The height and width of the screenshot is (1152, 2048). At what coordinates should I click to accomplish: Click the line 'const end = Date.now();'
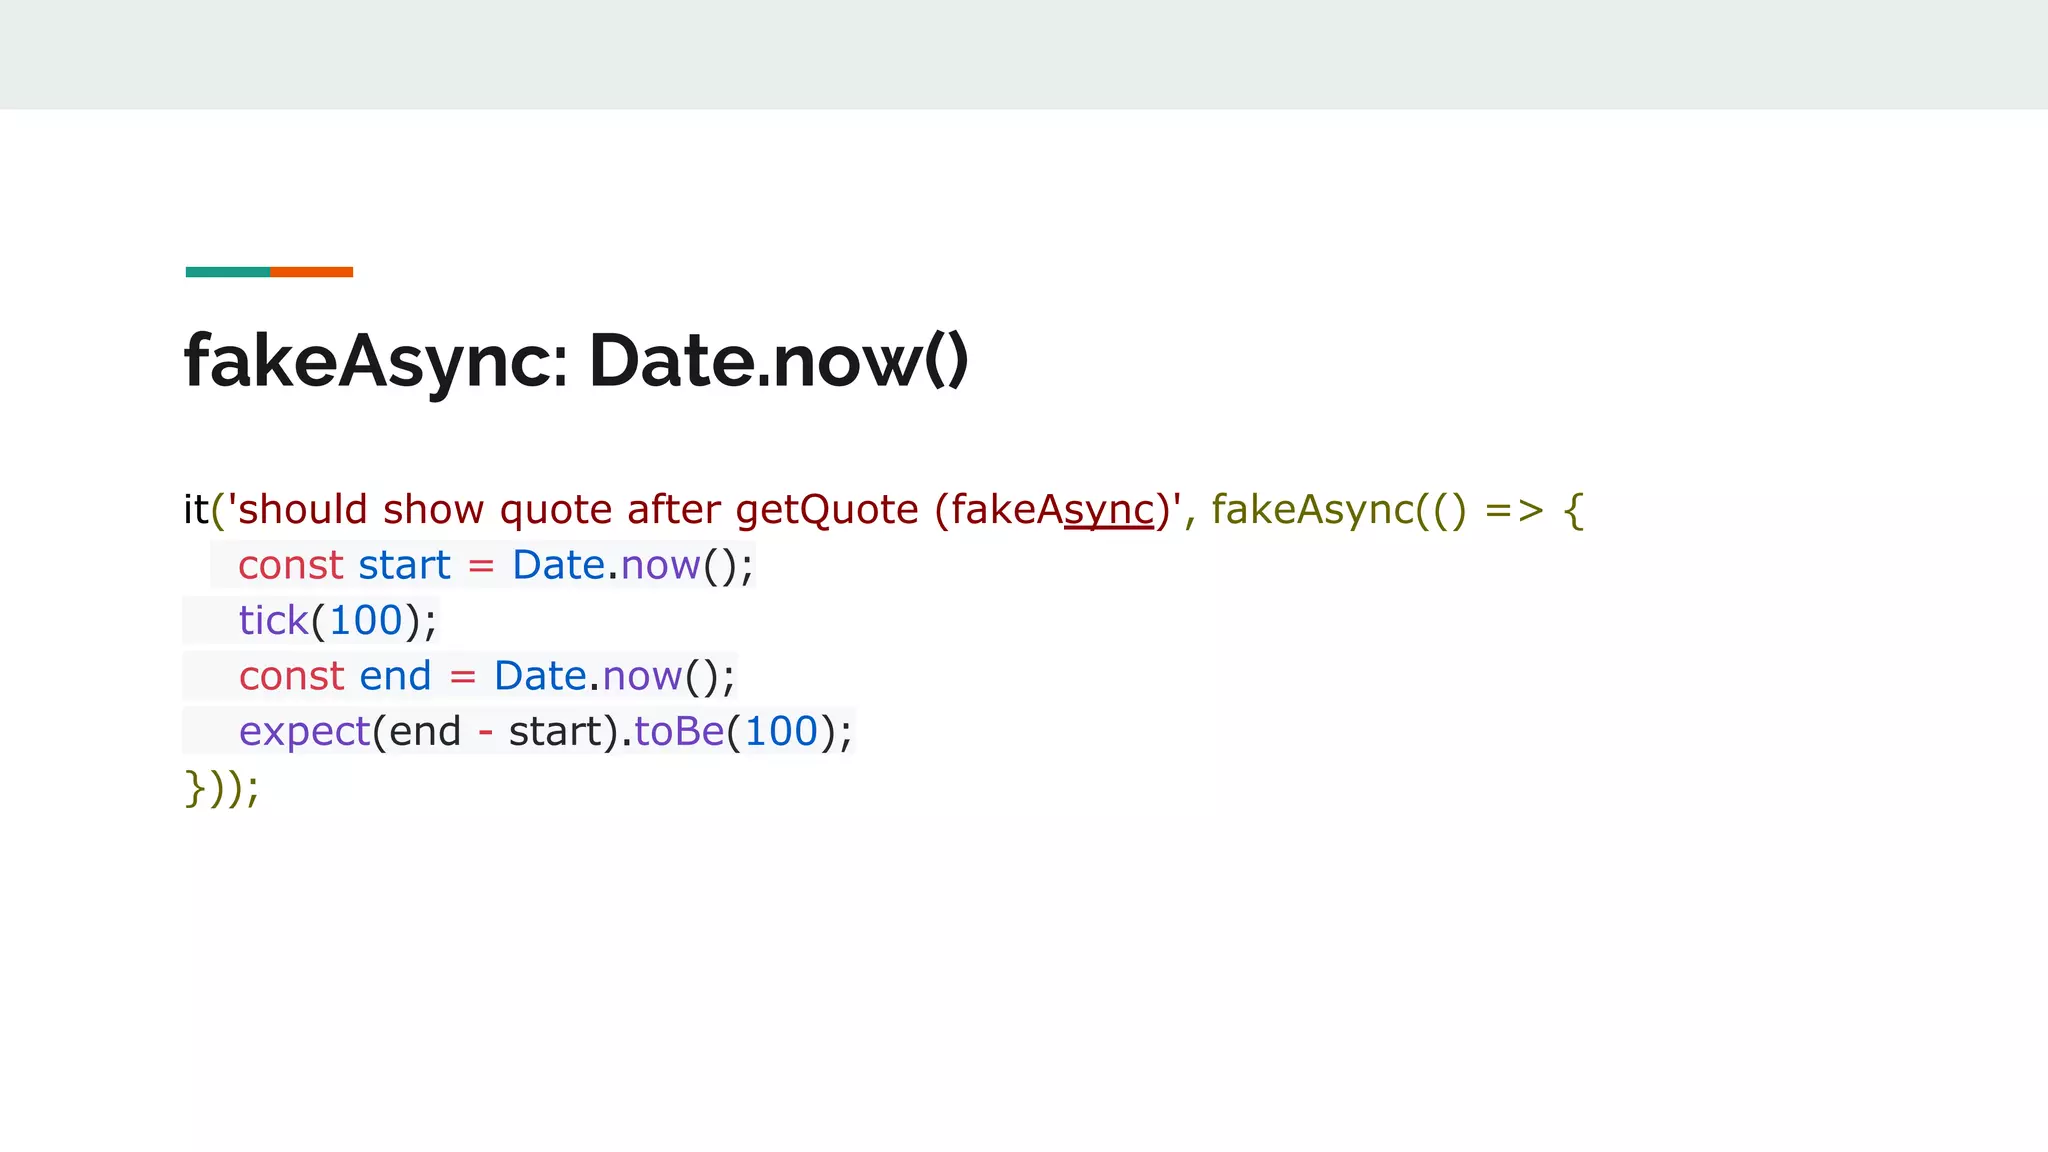click(x=487, y=677)
